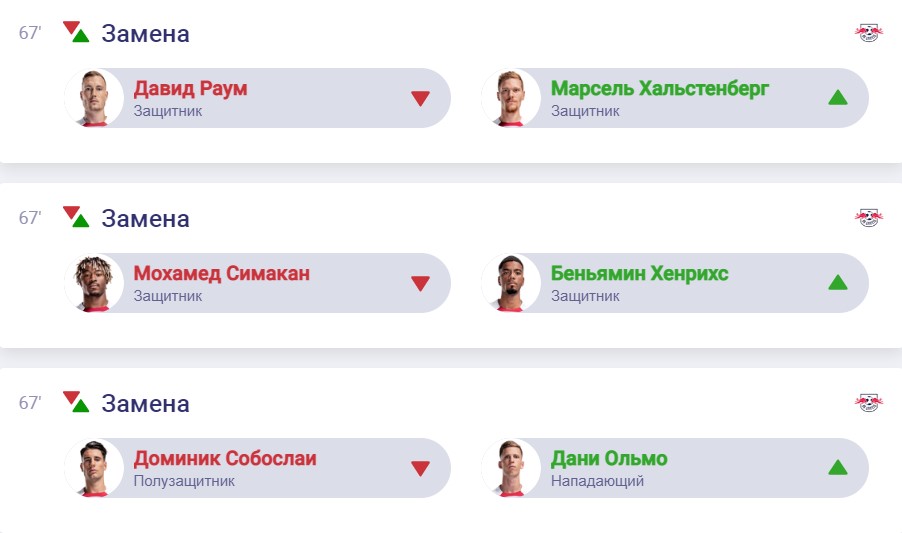Click RB Leipzig logo in first substitution row
902x533 pixels.
868,33
